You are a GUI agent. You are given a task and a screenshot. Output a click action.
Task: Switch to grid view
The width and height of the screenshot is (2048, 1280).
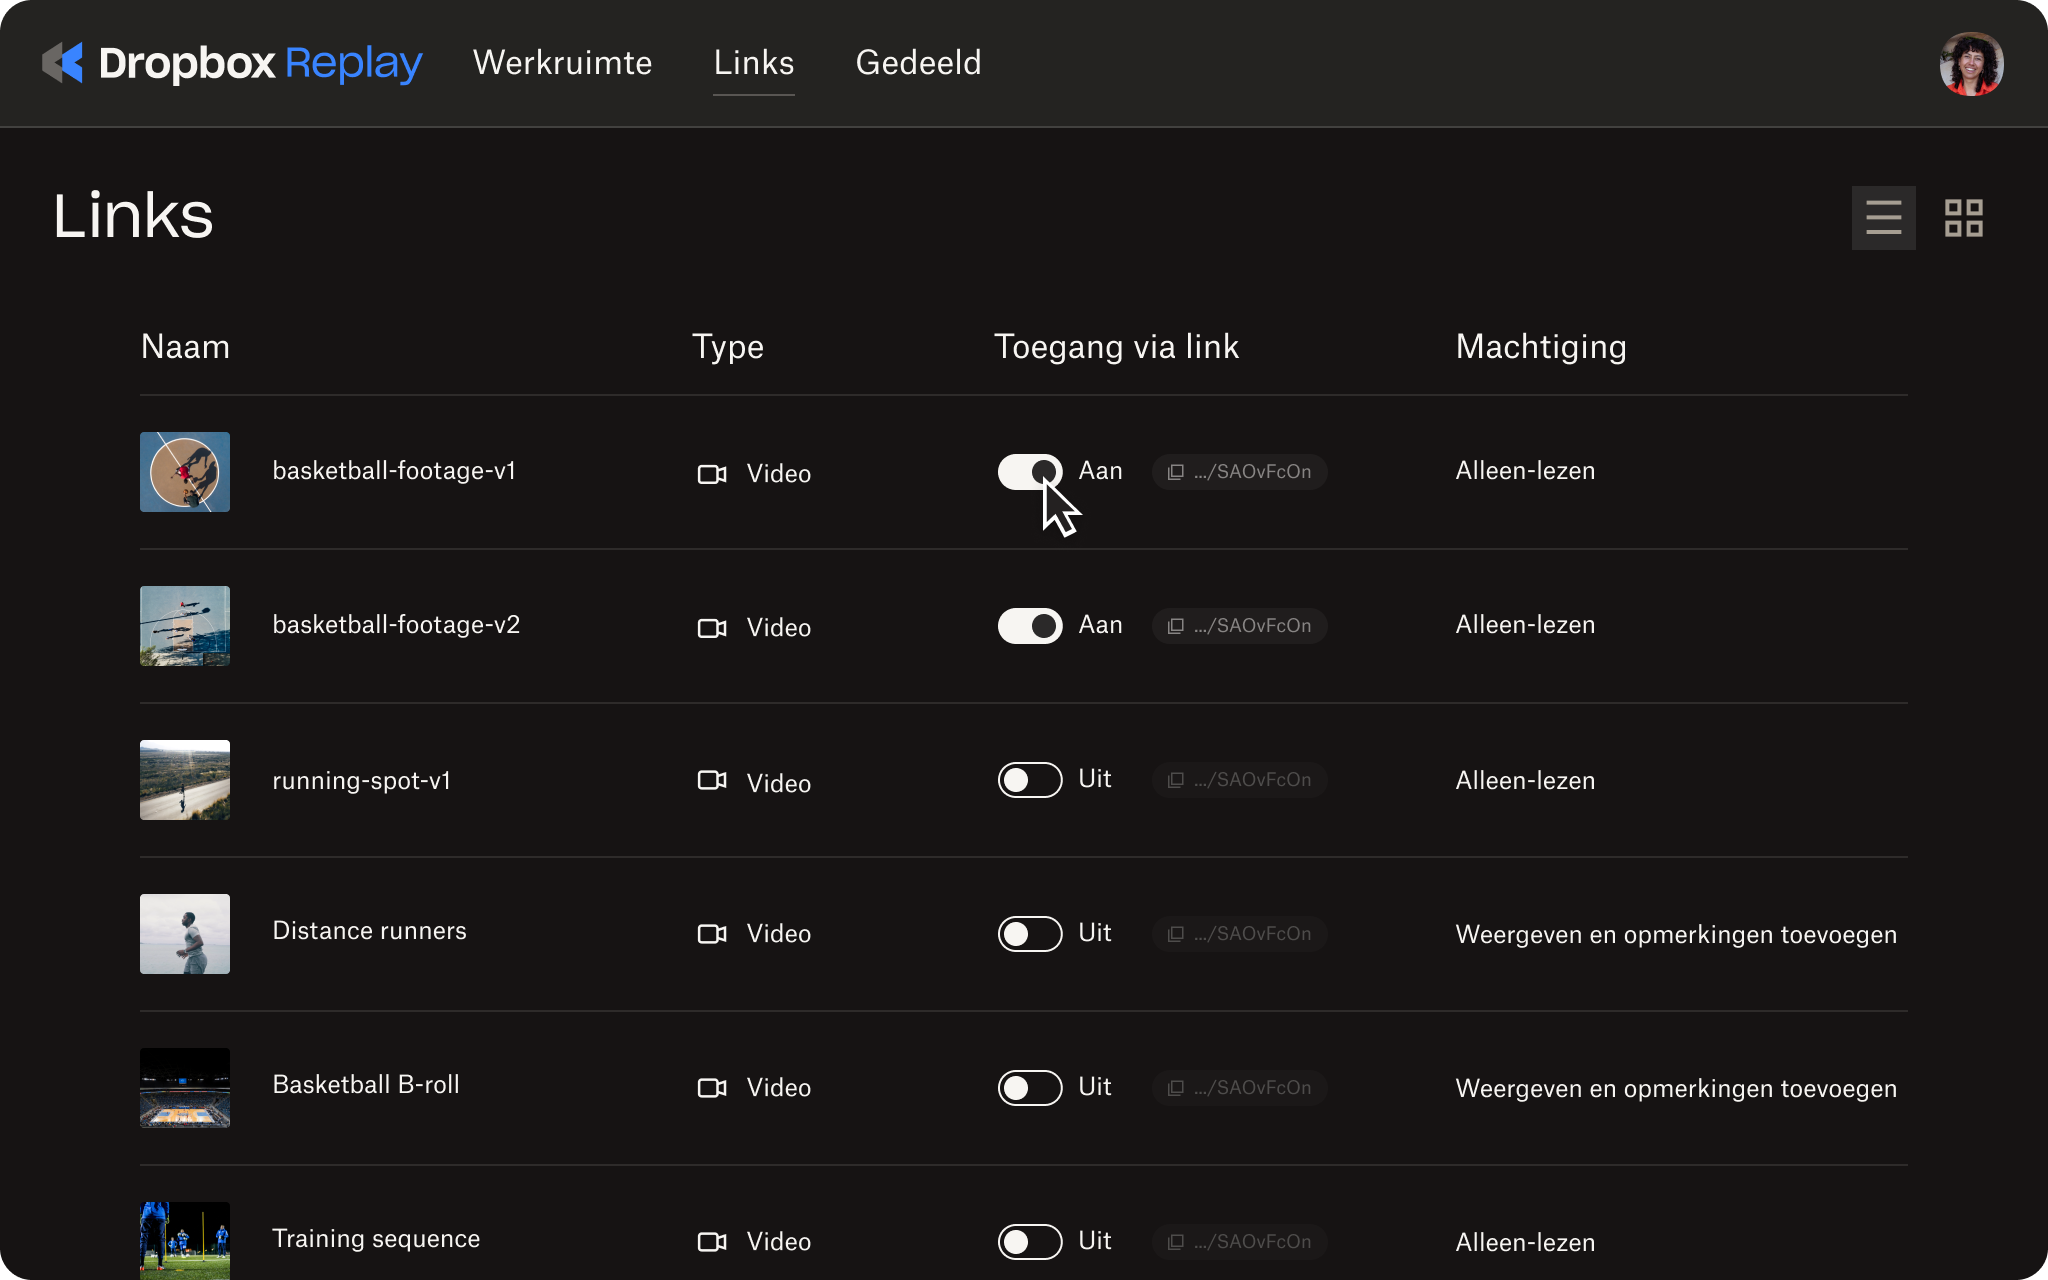point(1963,217)
